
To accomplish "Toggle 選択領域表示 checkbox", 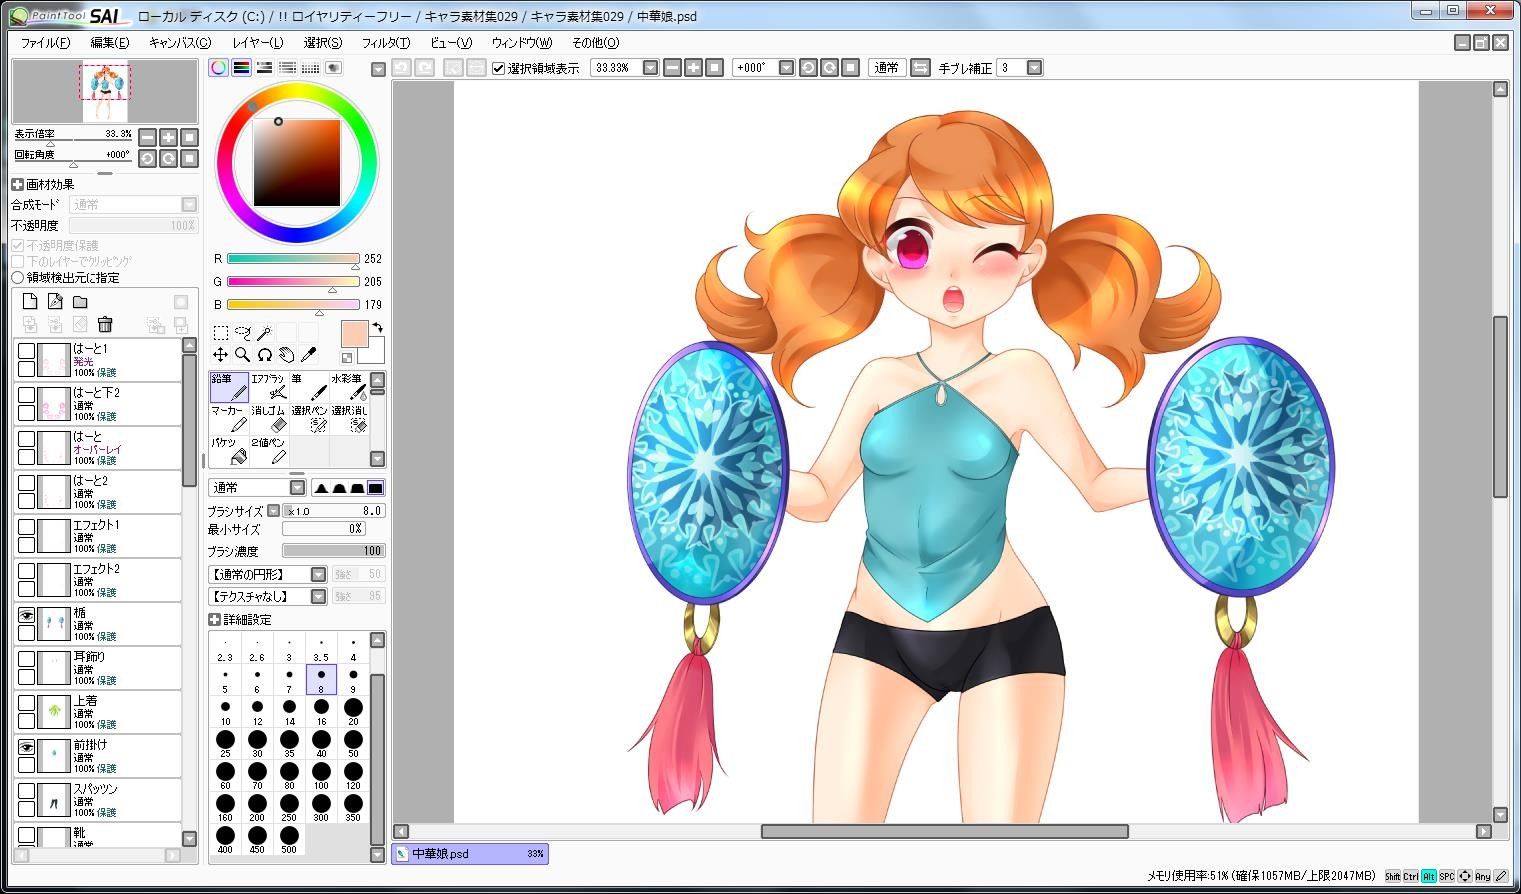I will [498, 68].
